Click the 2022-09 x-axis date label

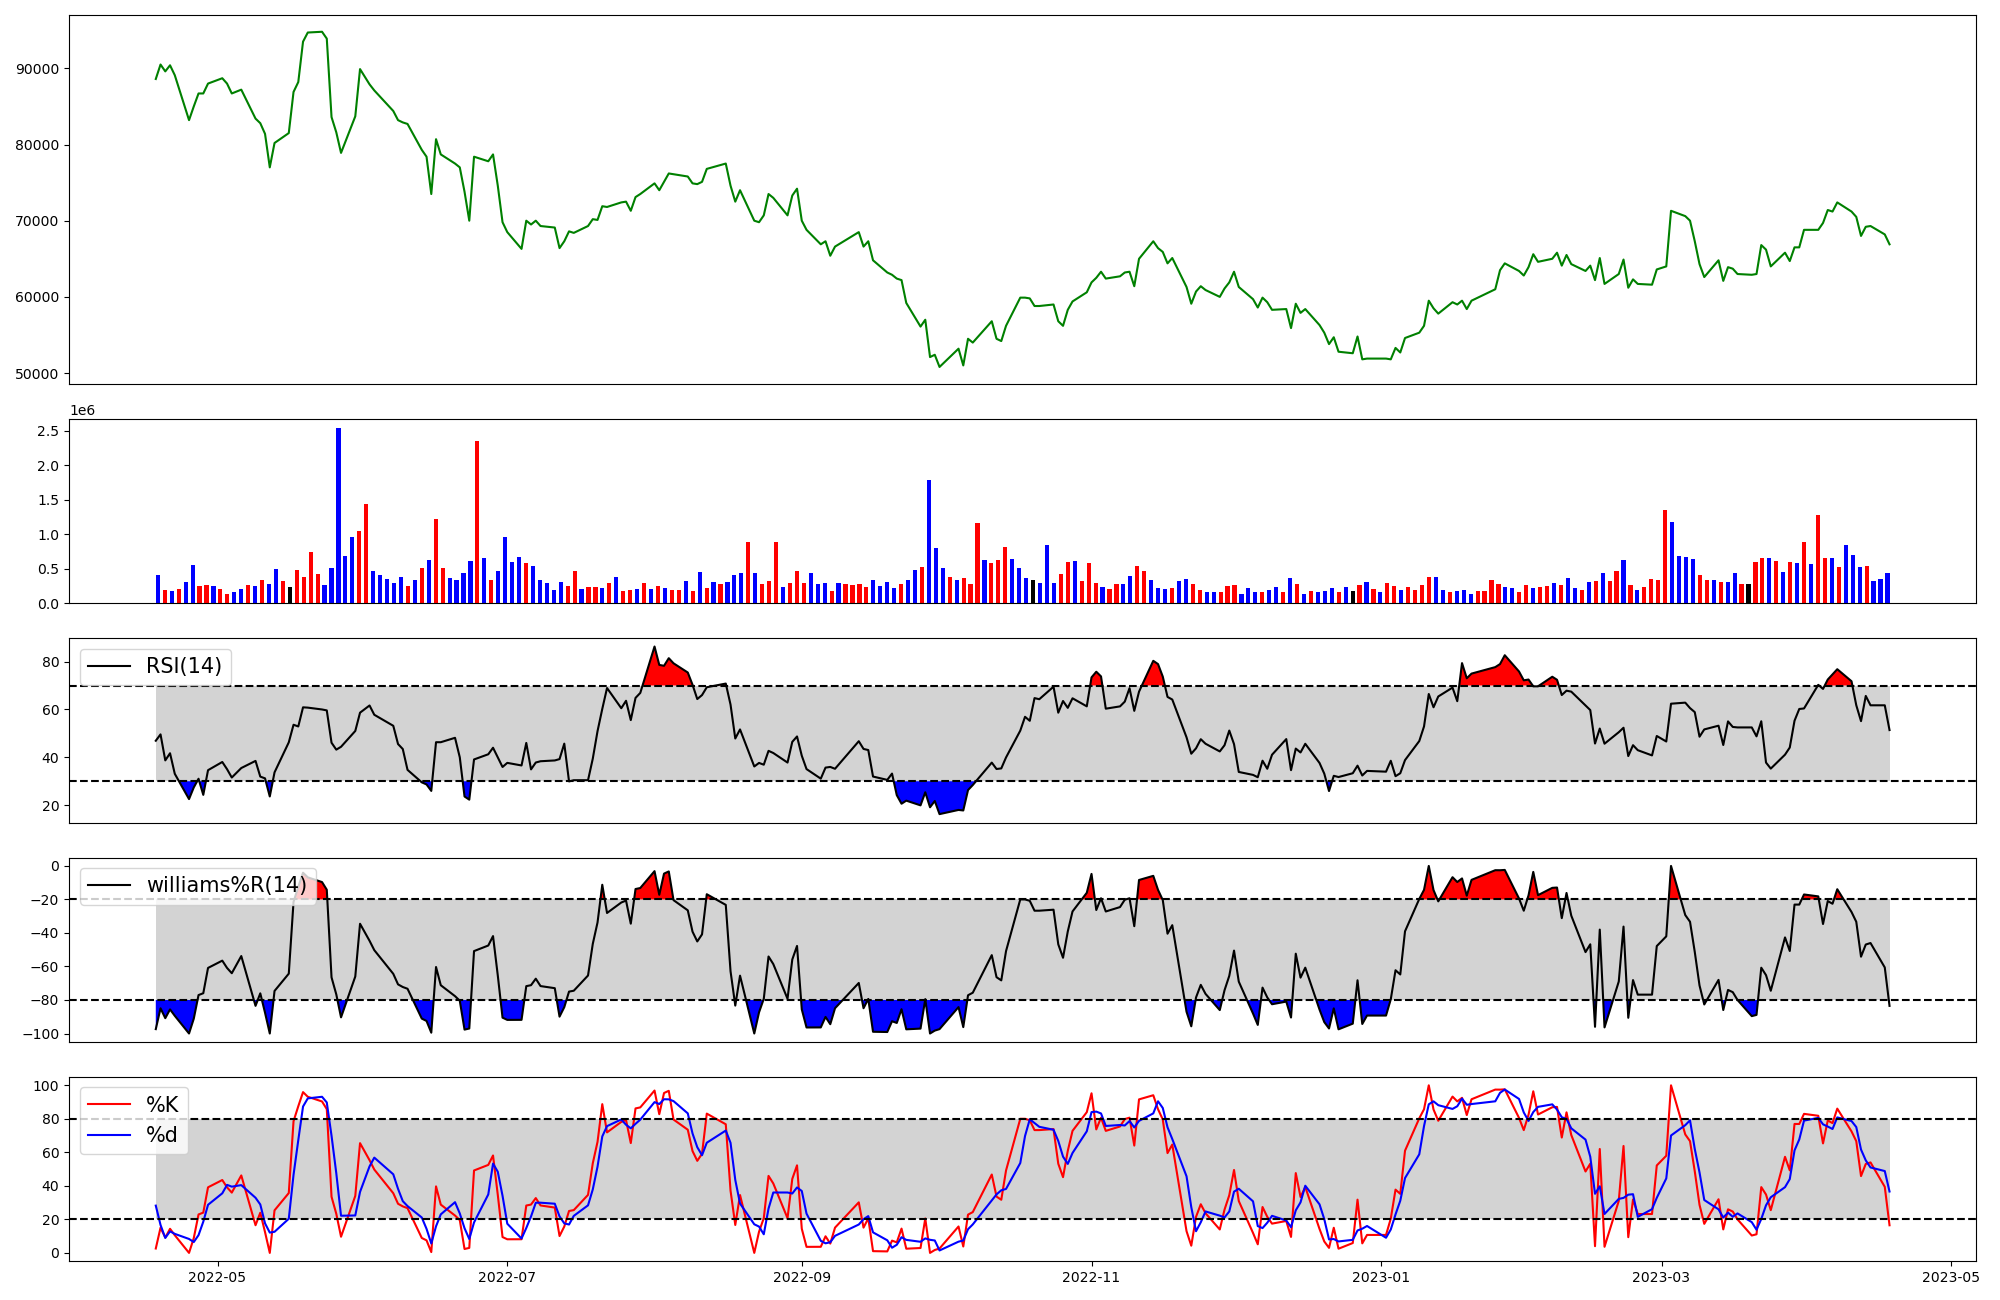coord(802,1276)
